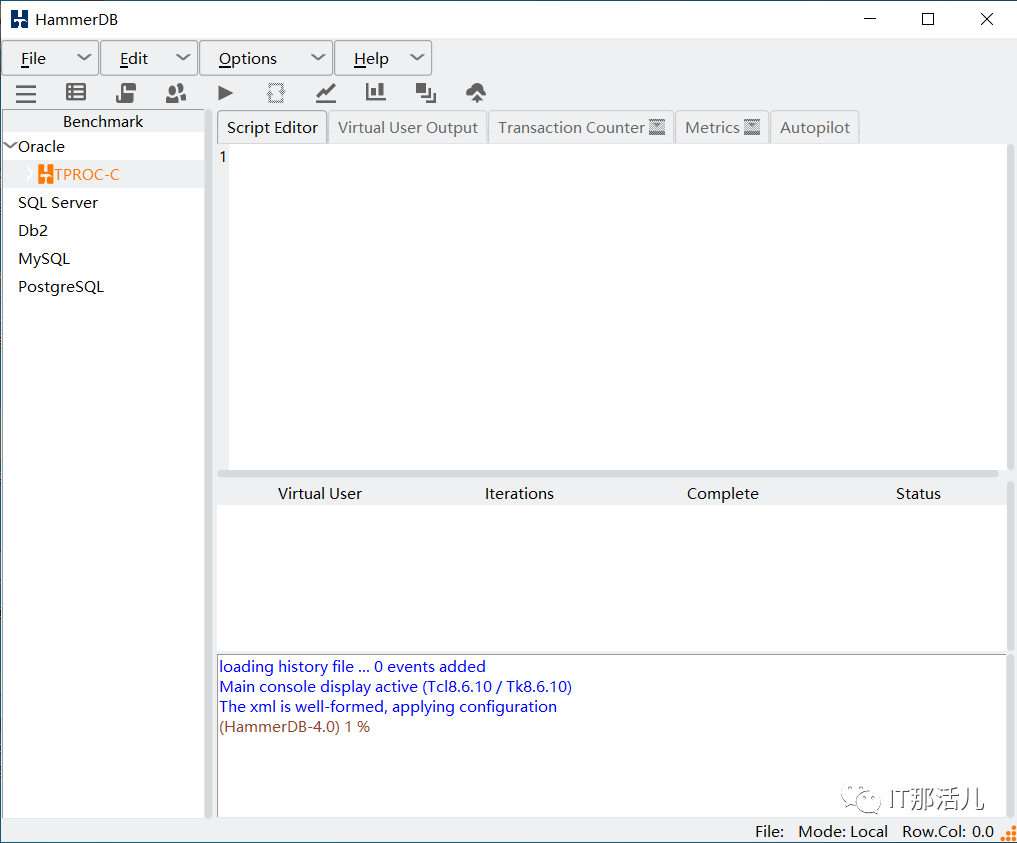1017x843 pixels.
Task: Click the HammerDB logo in title bar
Action: (x=19, y=19)
